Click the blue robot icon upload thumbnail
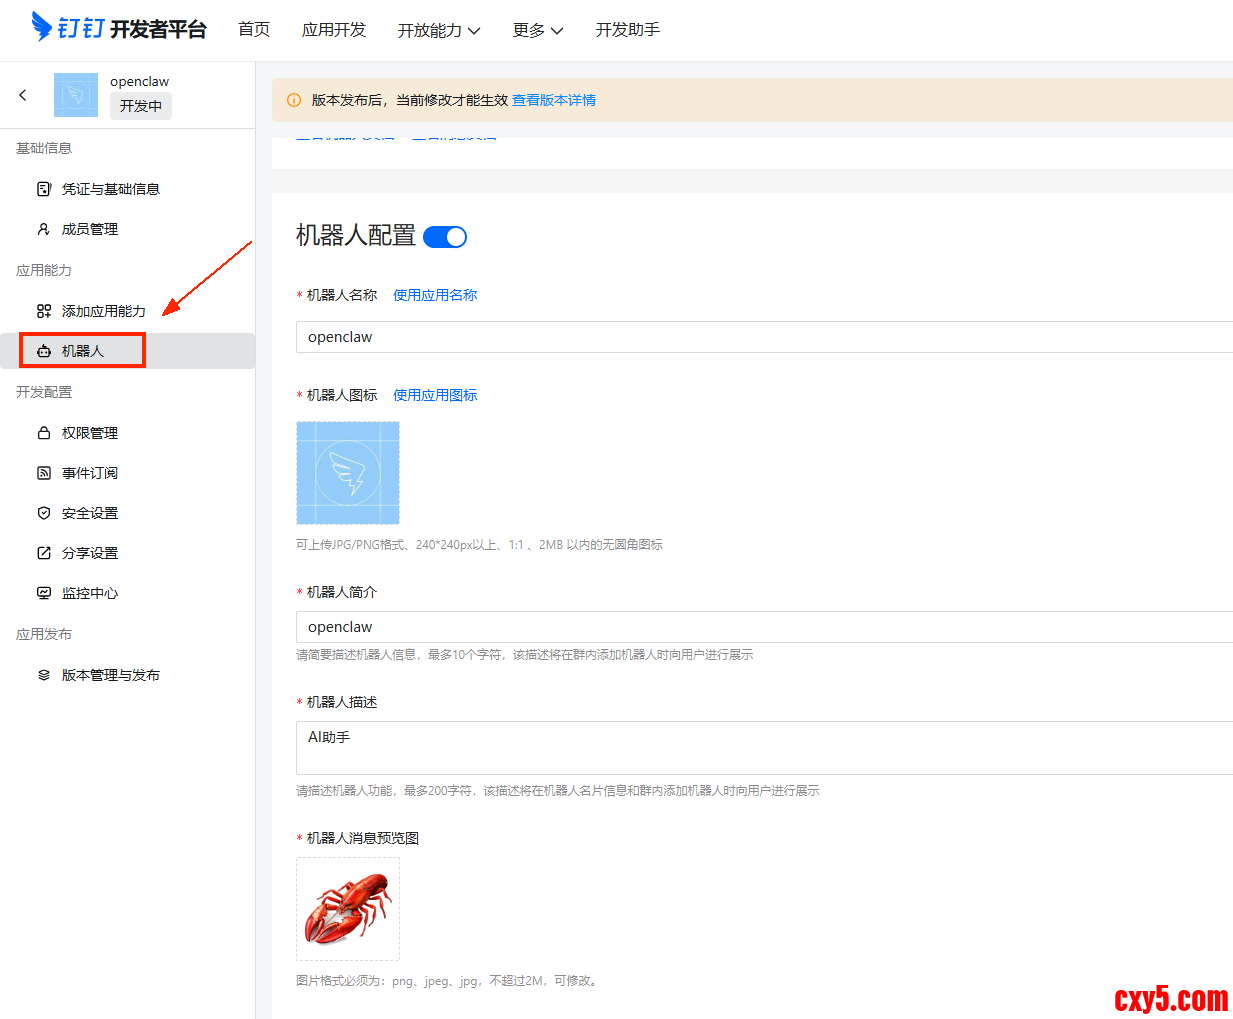1233x1019 pixels. coord(348,473)
